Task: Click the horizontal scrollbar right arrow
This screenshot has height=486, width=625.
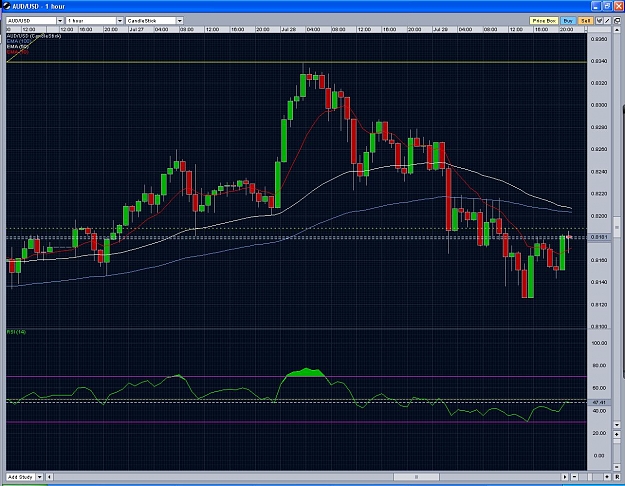Action: (x=565, y=477)
